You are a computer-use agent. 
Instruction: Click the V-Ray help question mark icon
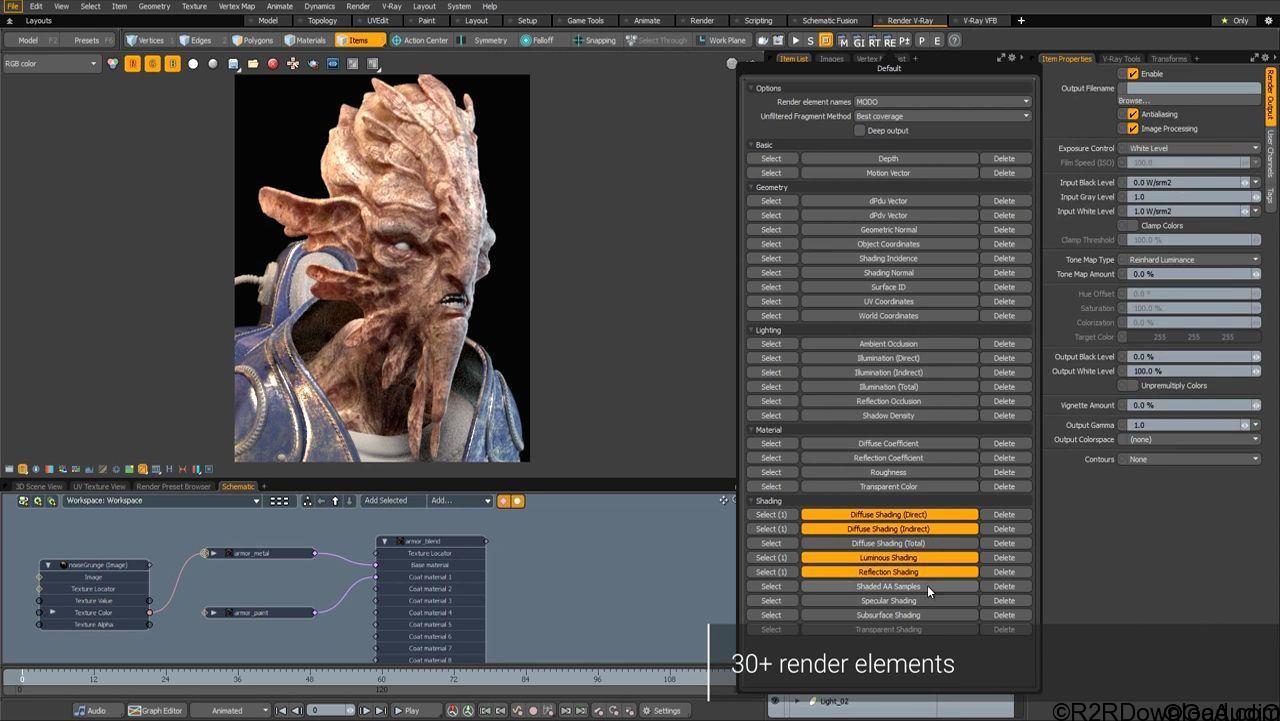click(x=954, y=40)
